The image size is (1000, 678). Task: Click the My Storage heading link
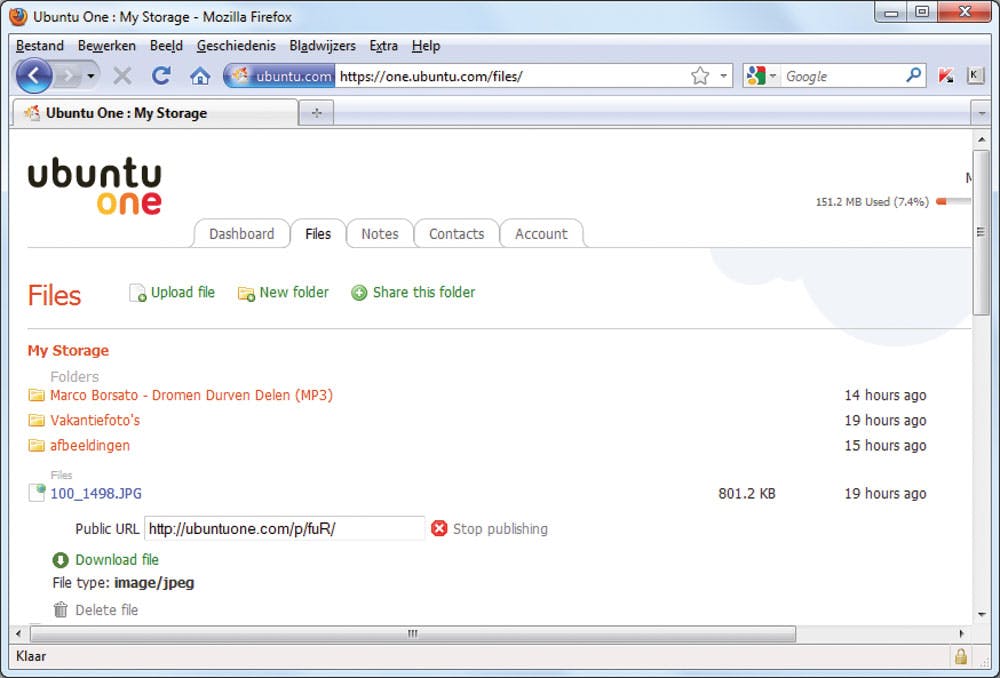tap(68, 350)
